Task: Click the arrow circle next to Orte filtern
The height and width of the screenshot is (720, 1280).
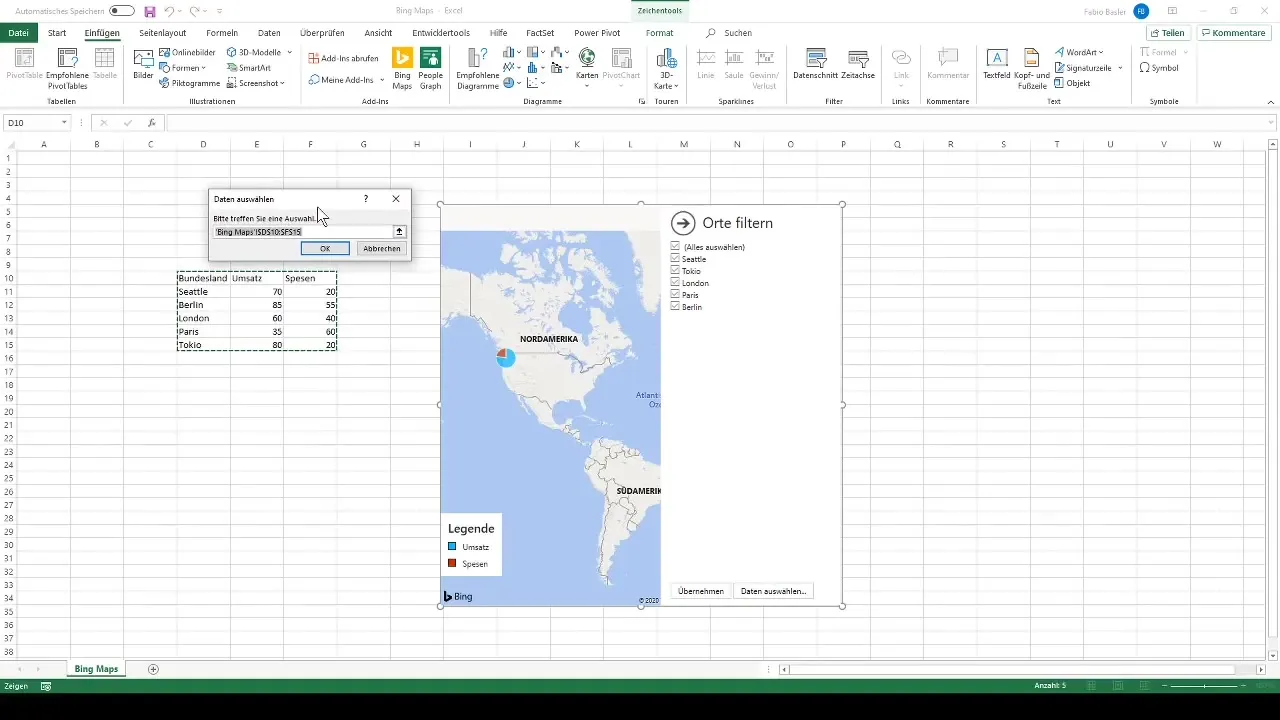Action: tap(683, 223)
